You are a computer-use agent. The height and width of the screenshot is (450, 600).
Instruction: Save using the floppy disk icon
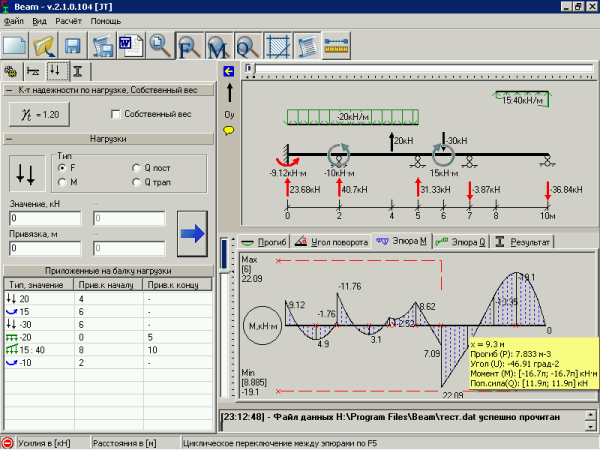73,46
